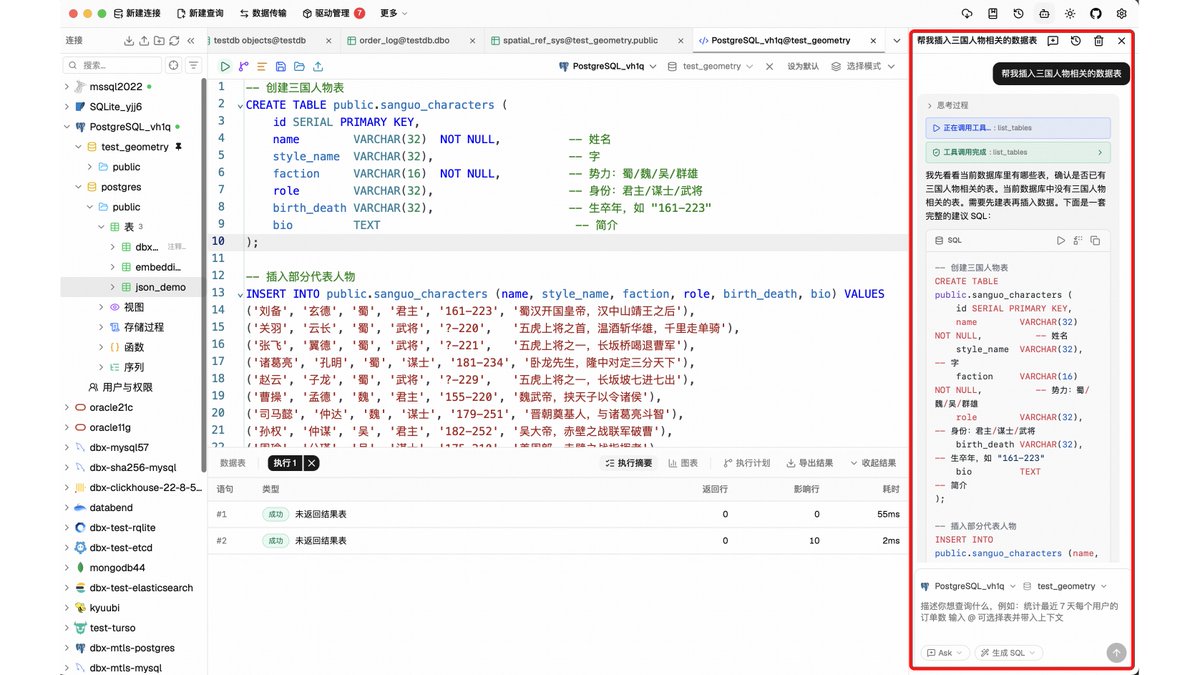The image size is (1200, 675).
Task: Open the Ask mode dropdown
Action: pos(945,652)
